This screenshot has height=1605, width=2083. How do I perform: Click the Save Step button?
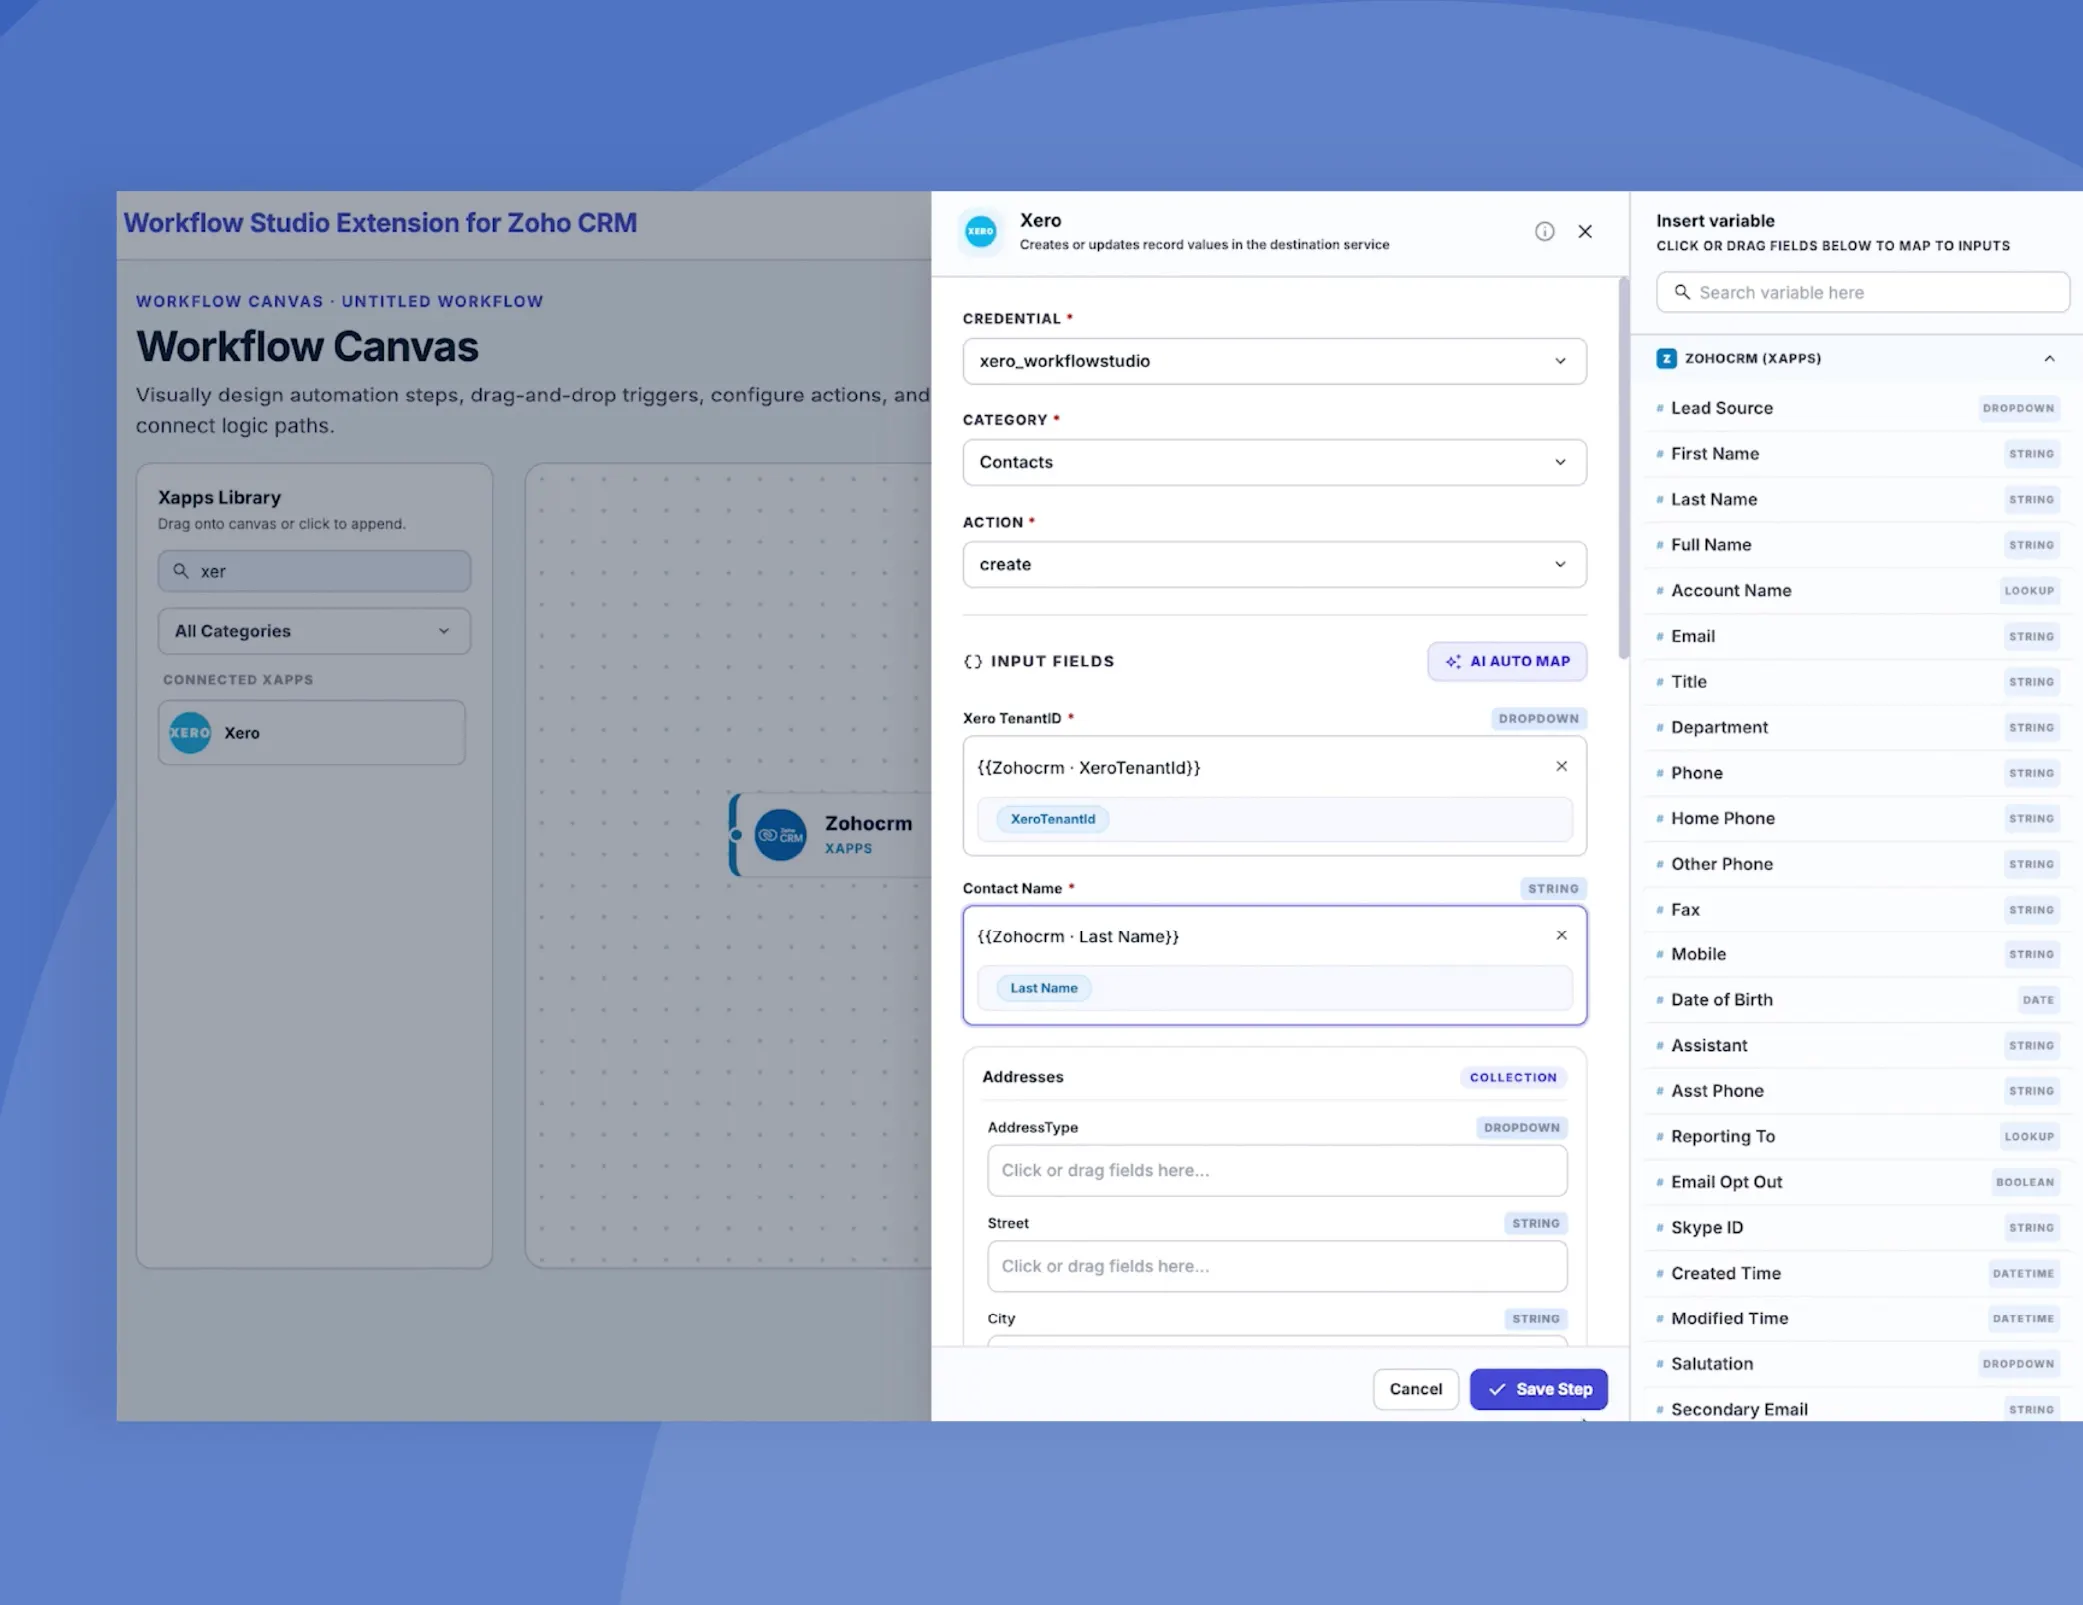click(x=1538, y=1389)
